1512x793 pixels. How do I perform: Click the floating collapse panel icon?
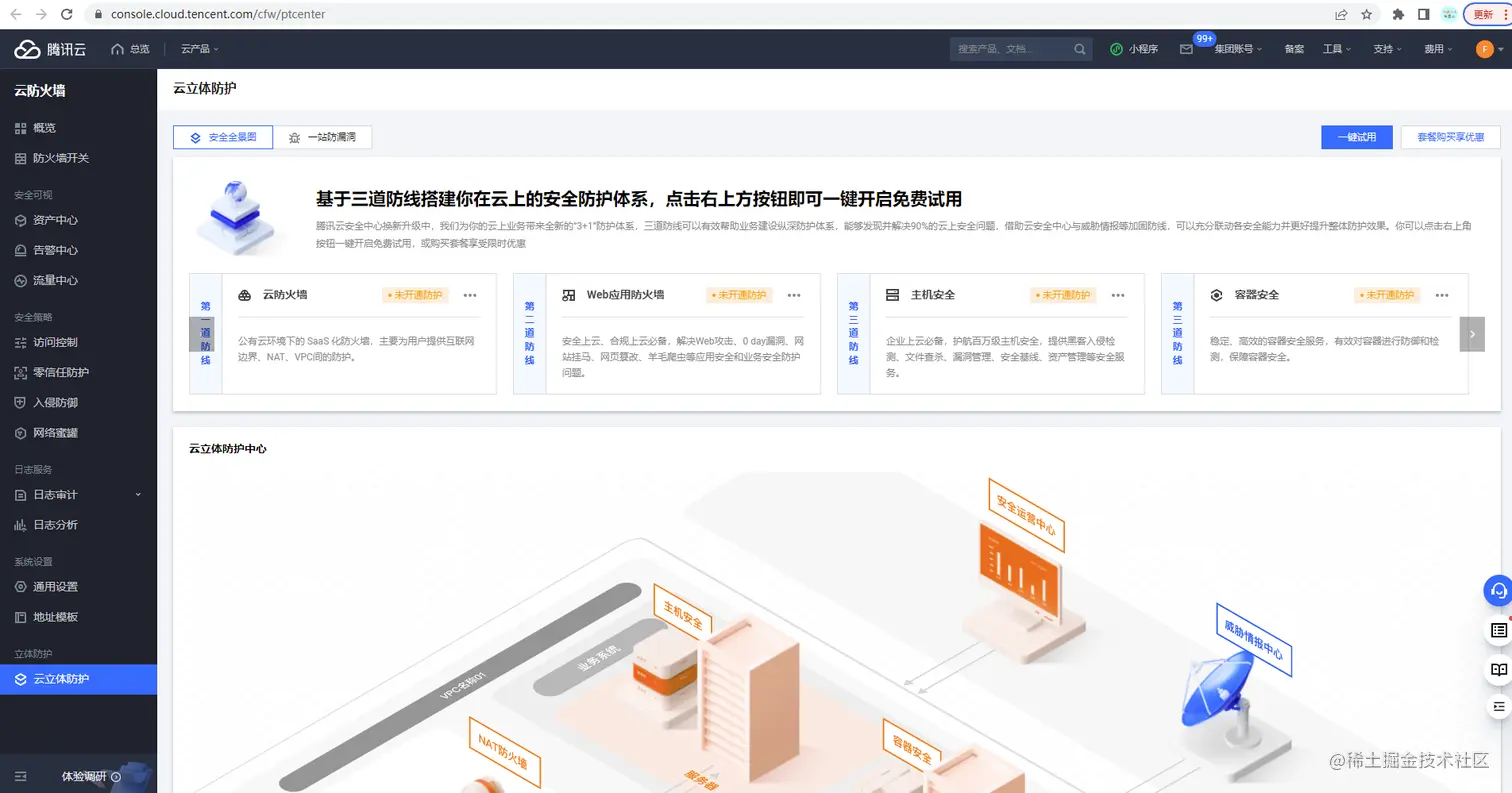click(x=1498, y=706)
